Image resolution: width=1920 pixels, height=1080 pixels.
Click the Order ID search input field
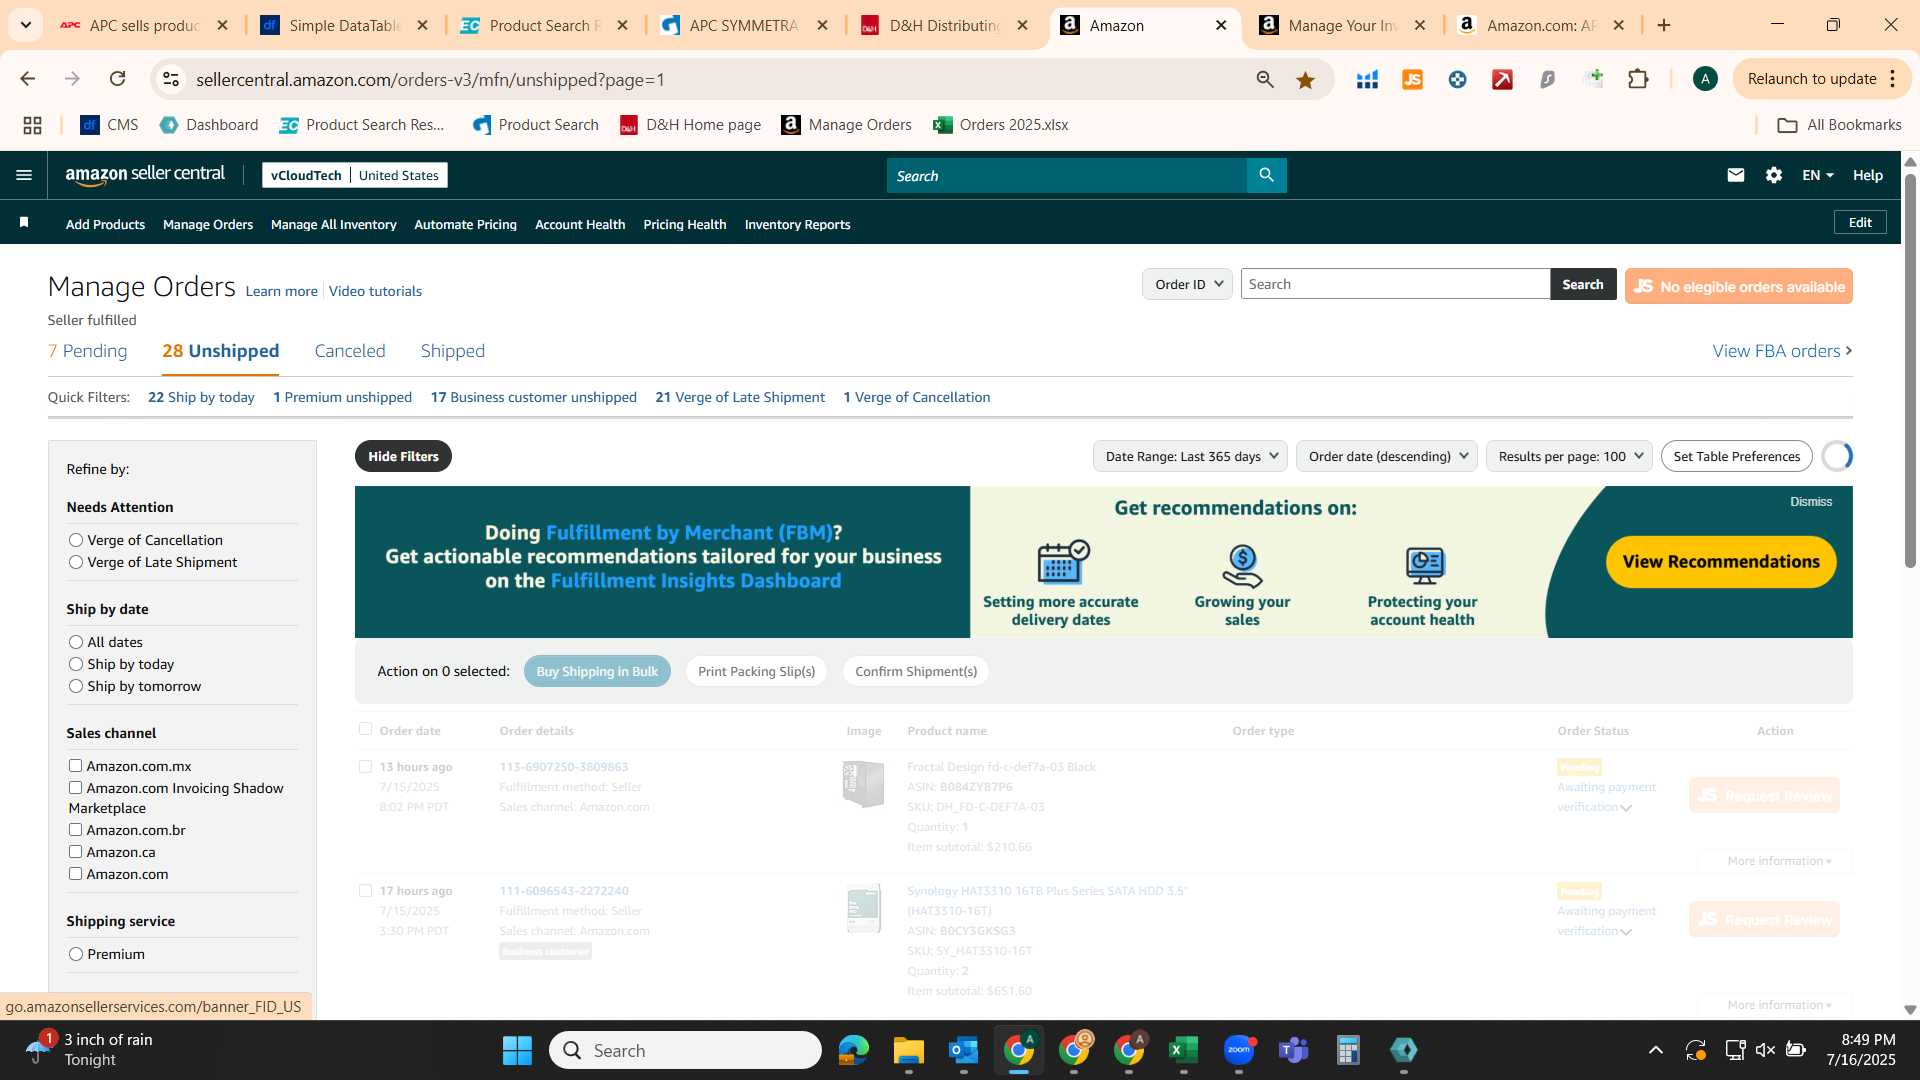(x=1395, y=284)
